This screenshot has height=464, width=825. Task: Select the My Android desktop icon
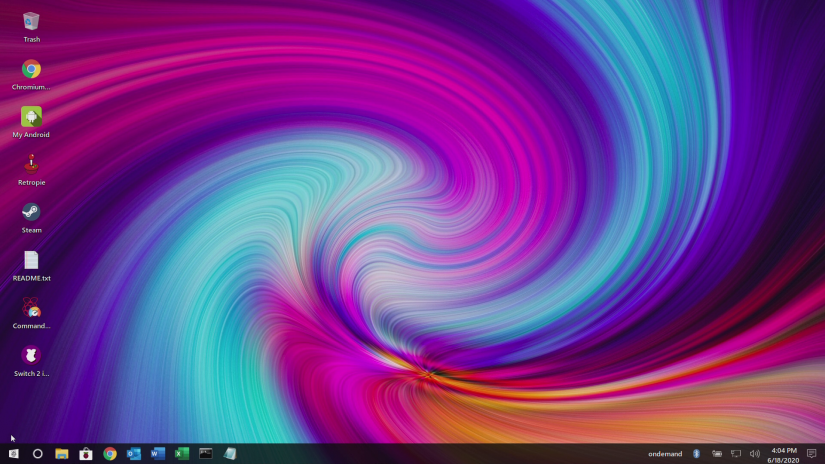(x=31, y=117)
